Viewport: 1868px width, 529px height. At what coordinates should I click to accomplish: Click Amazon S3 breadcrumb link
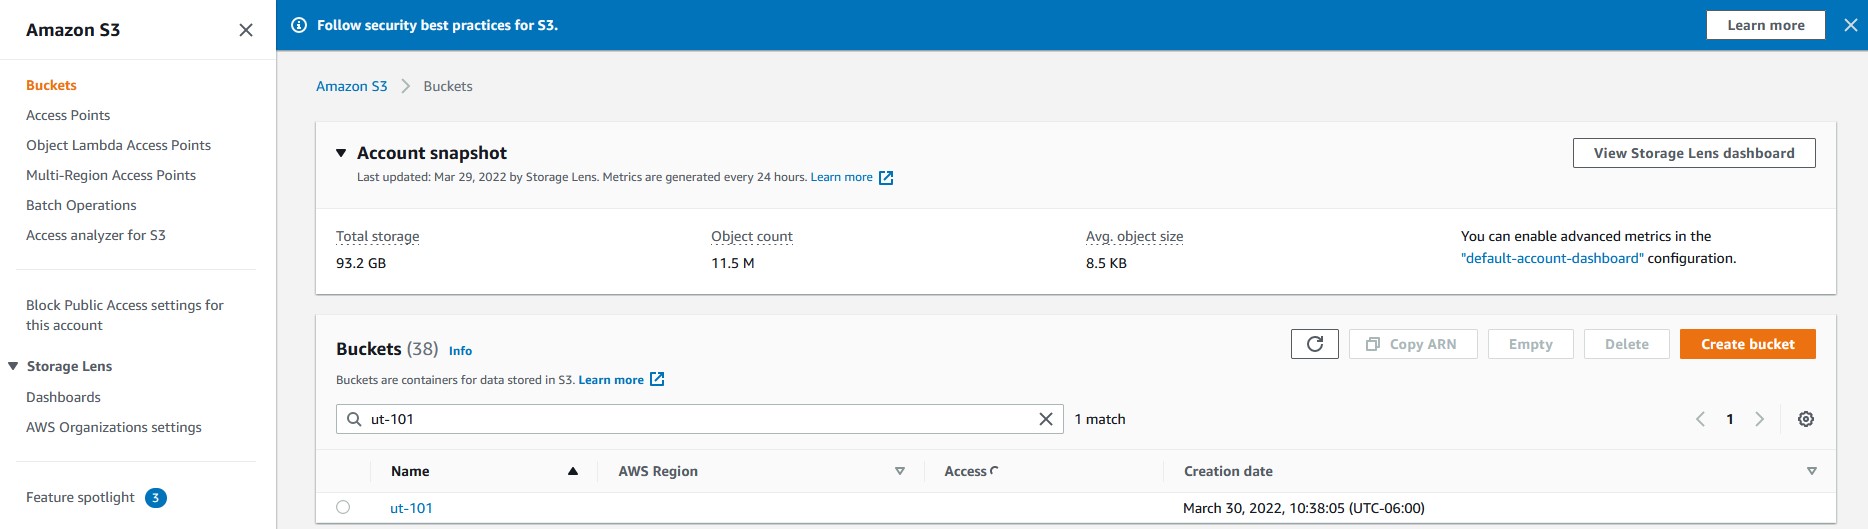[351, 86]
